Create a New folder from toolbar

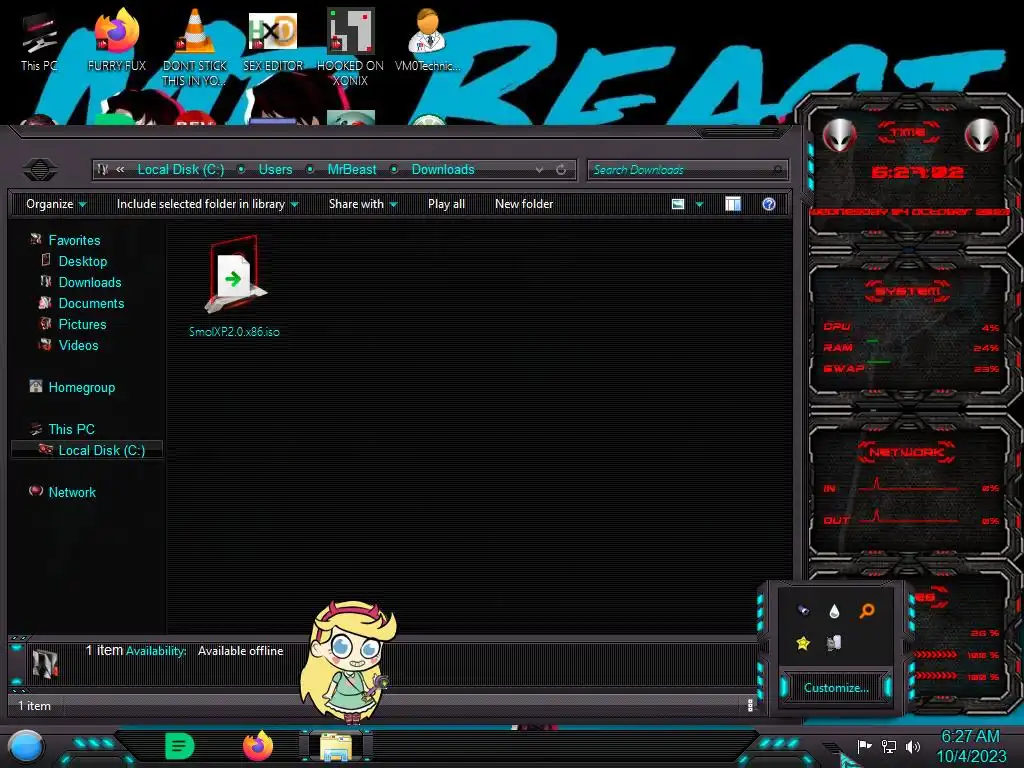(x=524, y=204)
